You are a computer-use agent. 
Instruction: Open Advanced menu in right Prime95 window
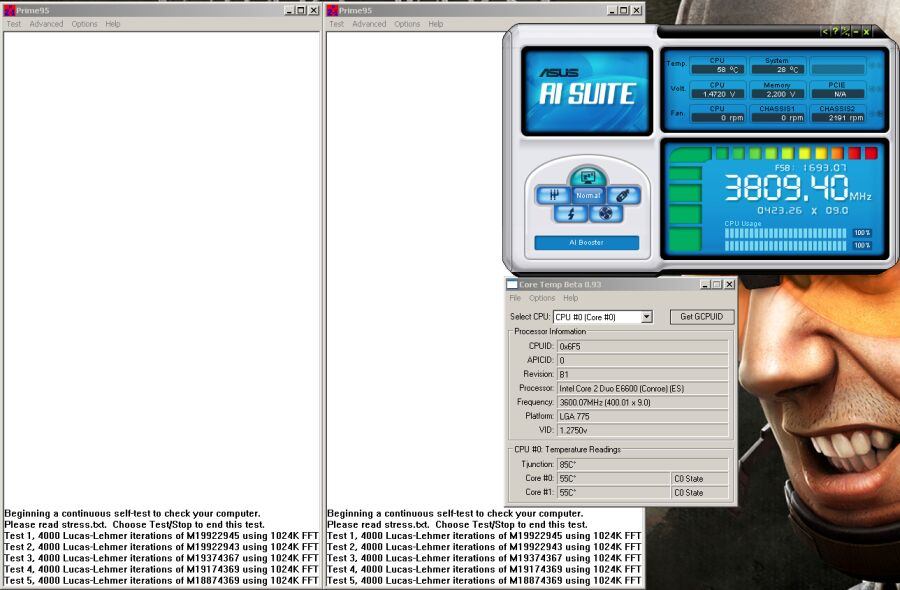(x=369, y=24)
